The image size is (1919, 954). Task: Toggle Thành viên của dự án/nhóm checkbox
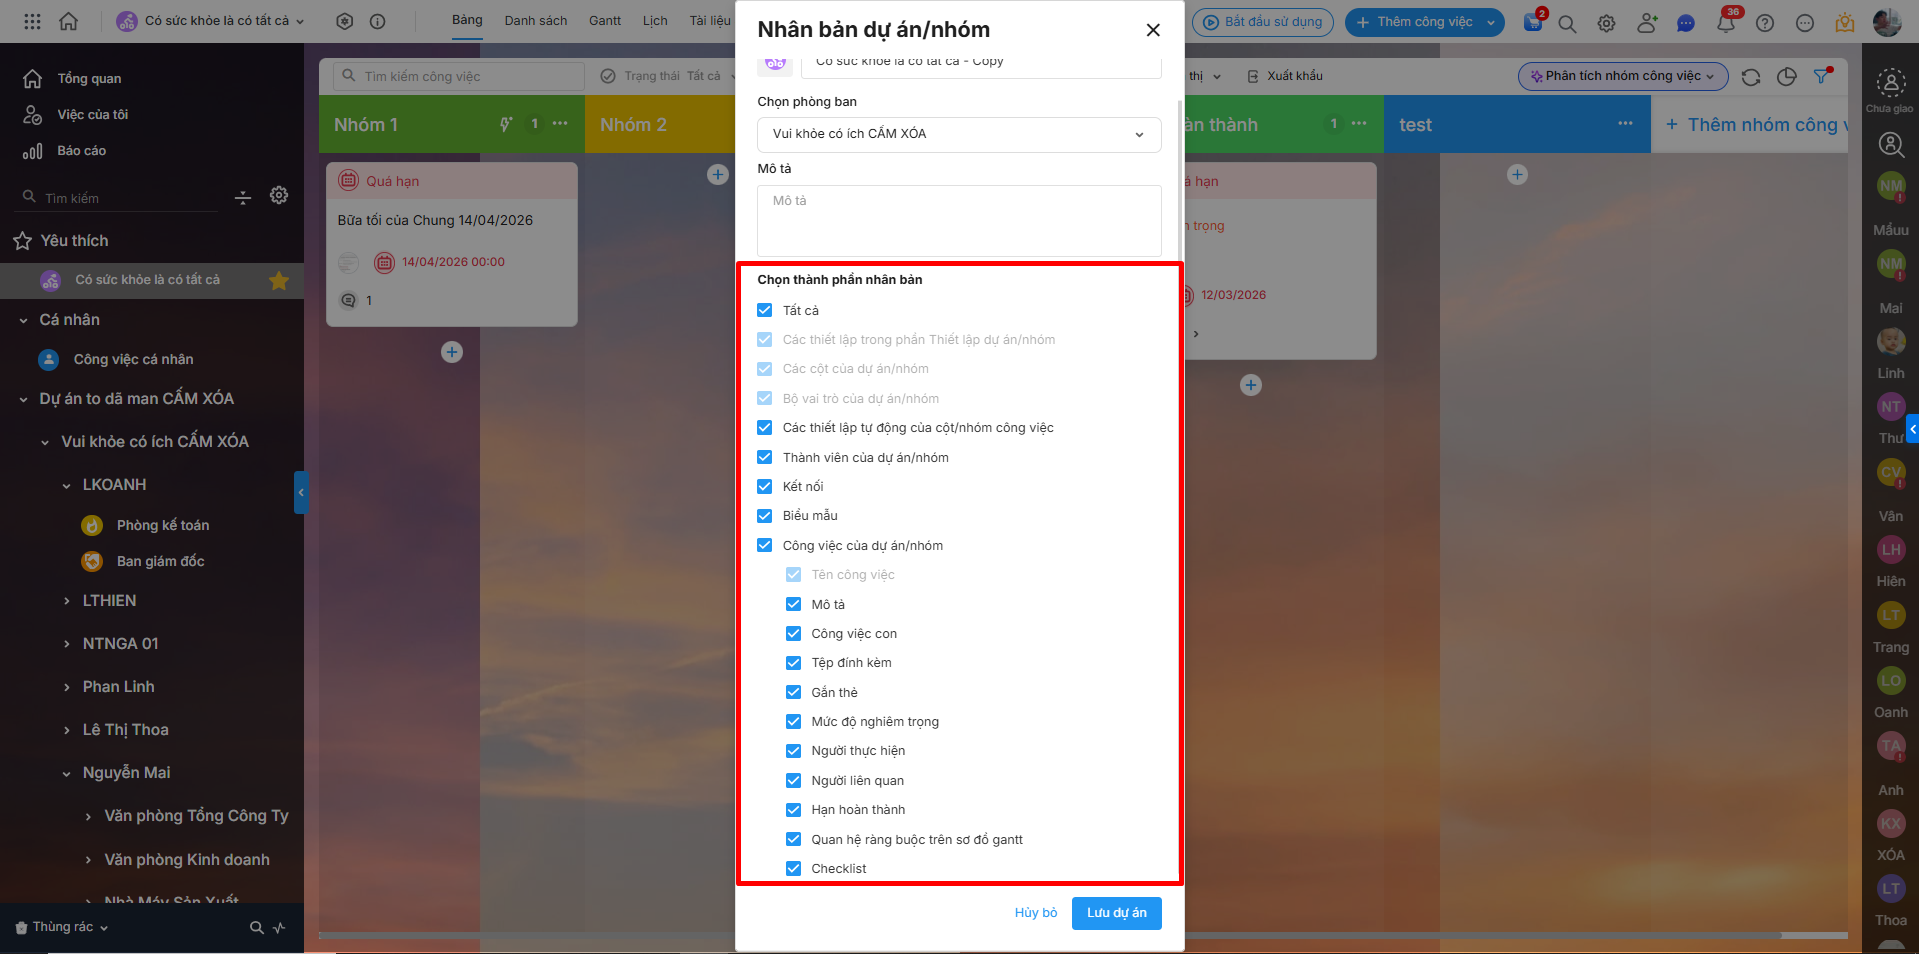765,457
